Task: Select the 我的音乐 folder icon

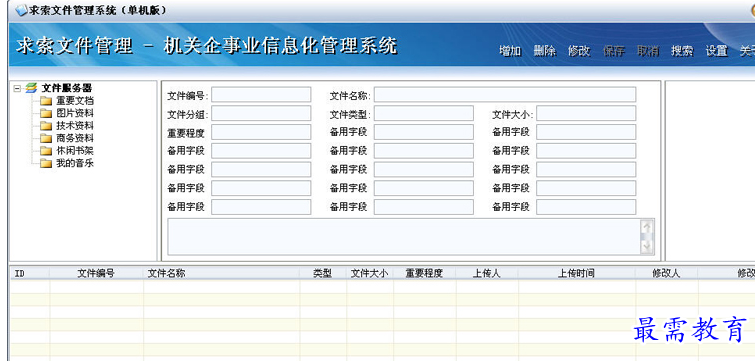Action: coord(46,164)
